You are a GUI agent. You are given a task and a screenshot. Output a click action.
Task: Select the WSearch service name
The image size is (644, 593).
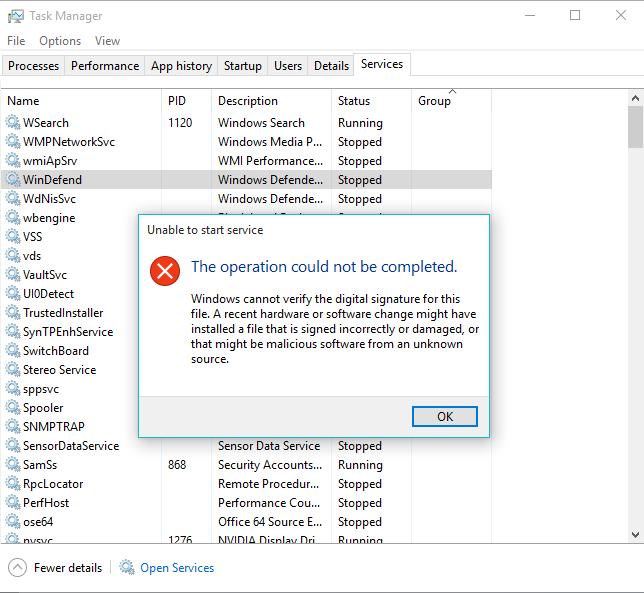click(x=46, y=123)
